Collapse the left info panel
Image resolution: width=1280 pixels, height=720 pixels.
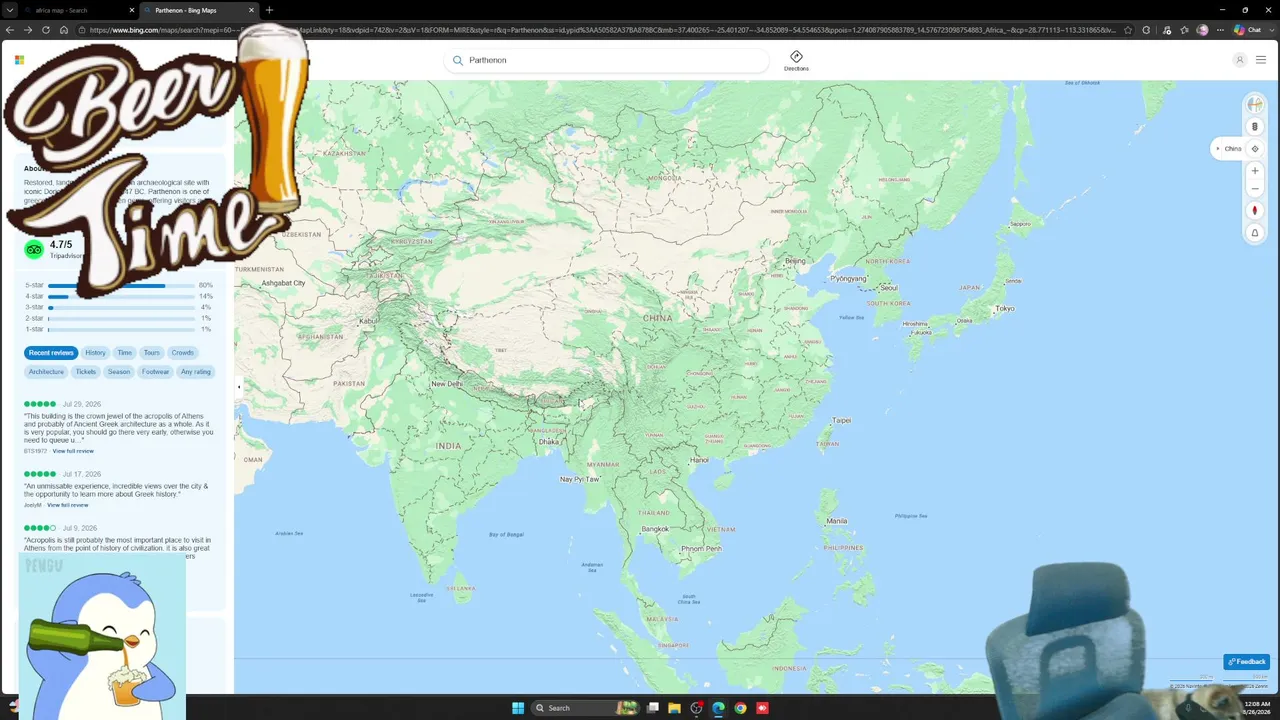(x=238, y=387)
